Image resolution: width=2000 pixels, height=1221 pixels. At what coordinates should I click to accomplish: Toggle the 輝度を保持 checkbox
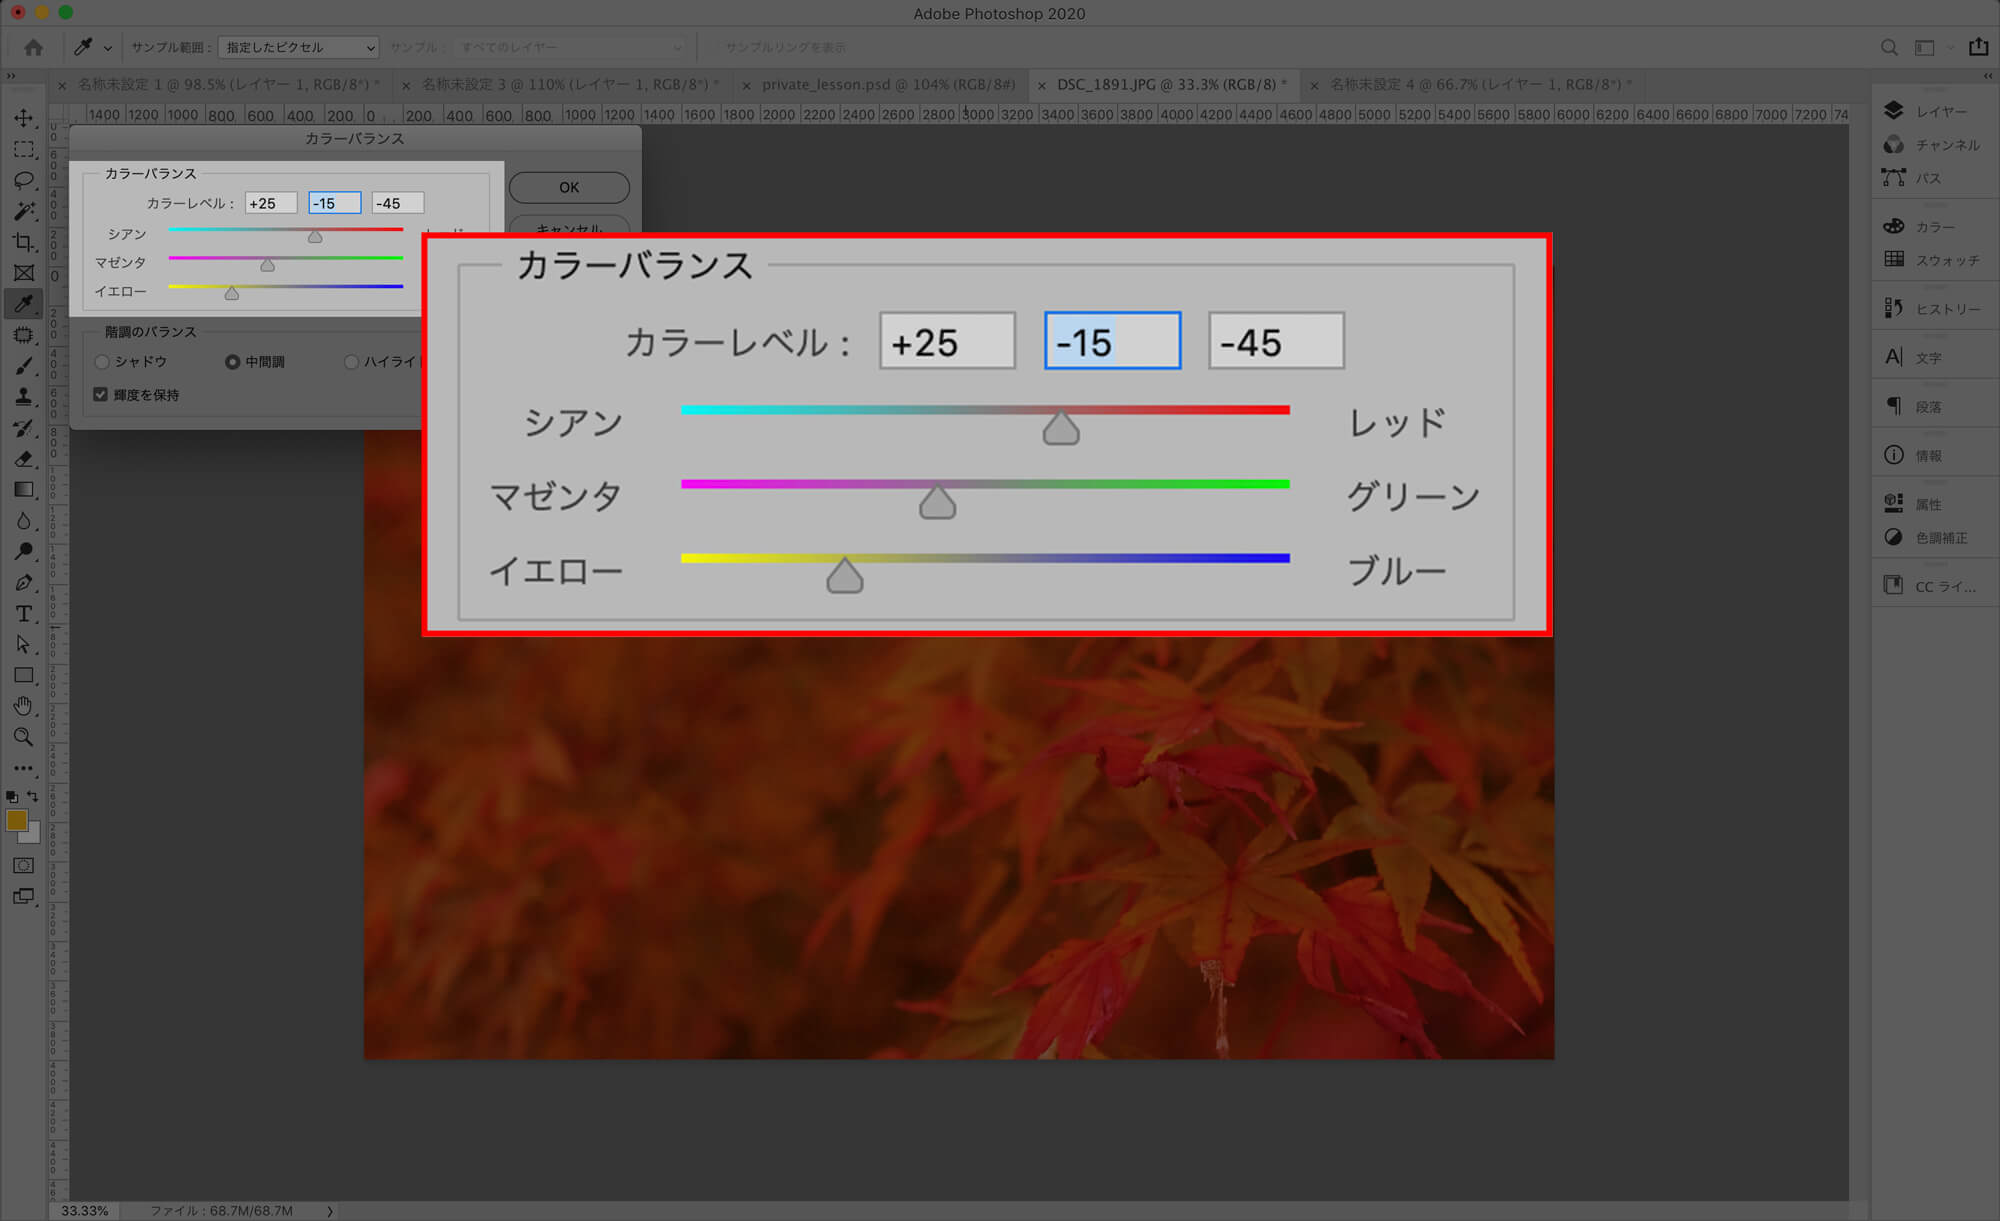[100, 395]
